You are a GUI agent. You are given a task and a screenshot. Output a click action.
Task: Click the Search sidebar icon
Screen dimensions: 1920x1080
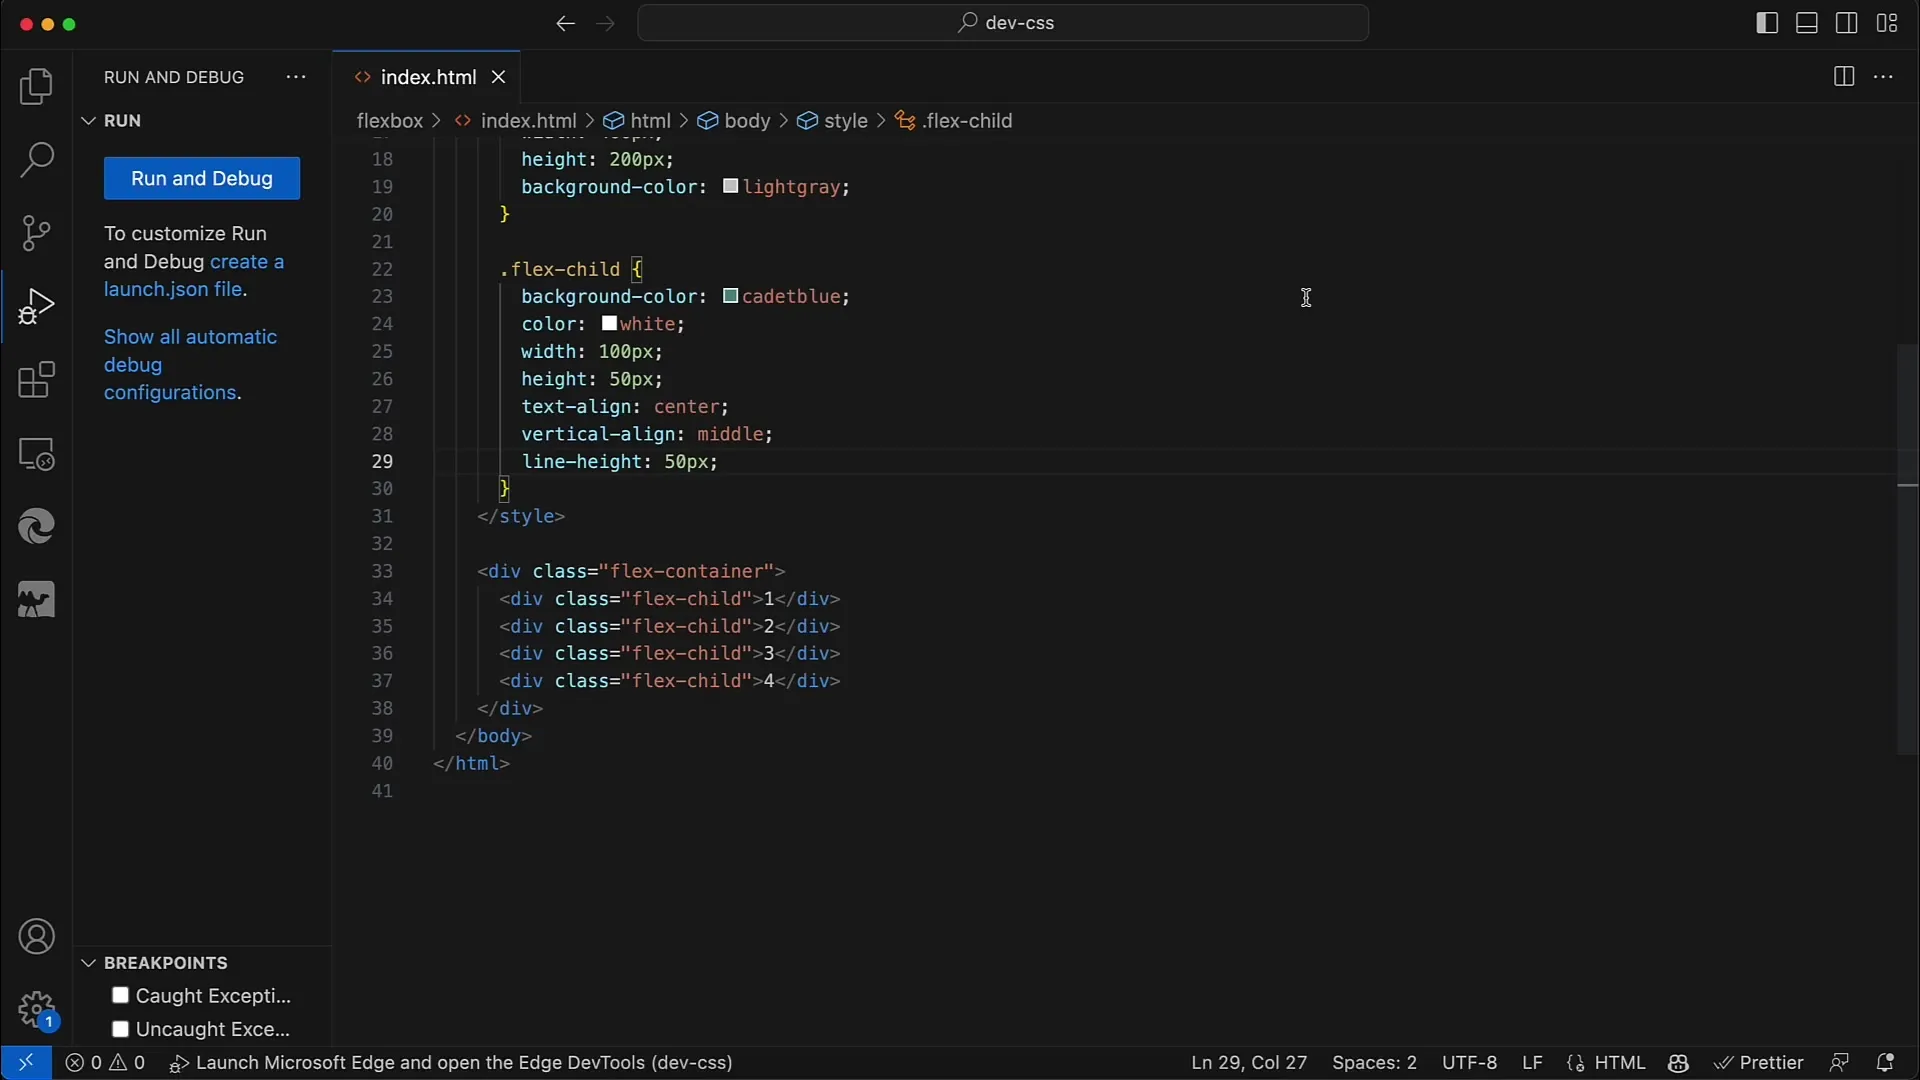click(x=36, y=158)
